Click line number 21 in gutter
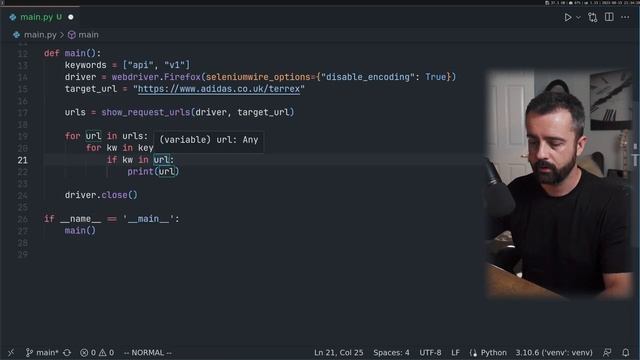The width and height of the screenshot is (640, 360). click(22, 160)
